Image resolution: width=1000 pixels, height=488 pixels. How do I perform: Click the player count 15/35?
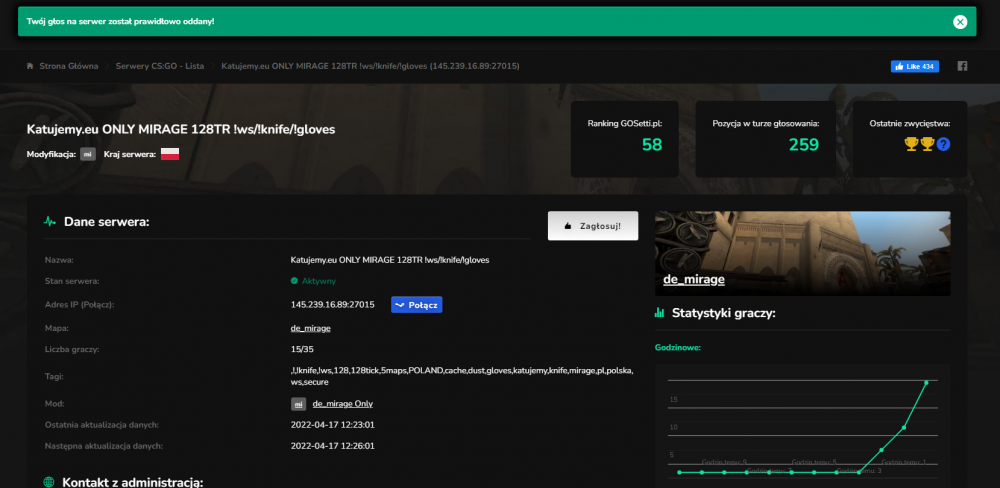coord(302,350)
